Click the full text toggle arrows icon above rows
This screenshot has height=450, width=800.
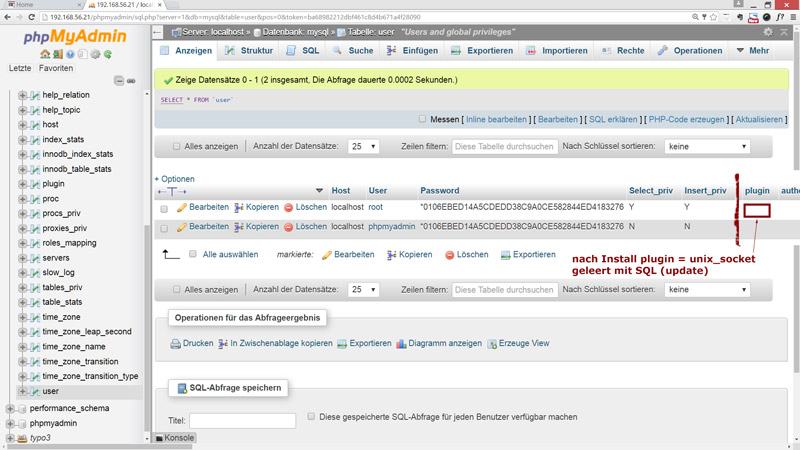point(172,191)
